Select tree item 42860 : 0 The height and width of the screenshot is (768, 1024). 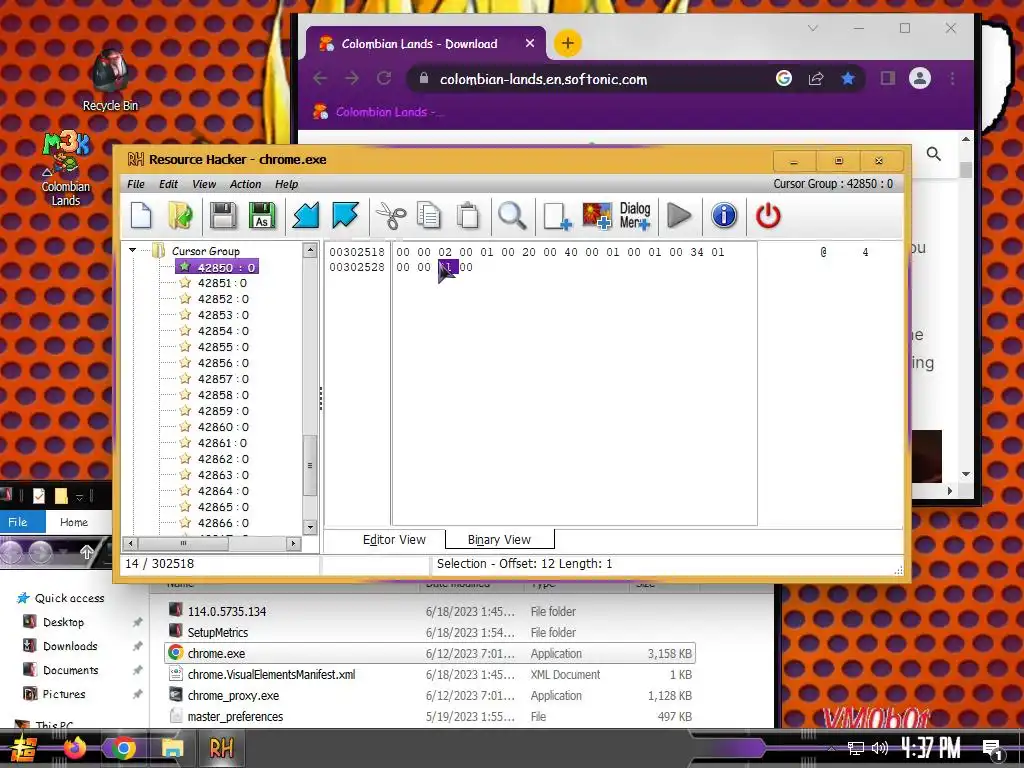(223, 426)
